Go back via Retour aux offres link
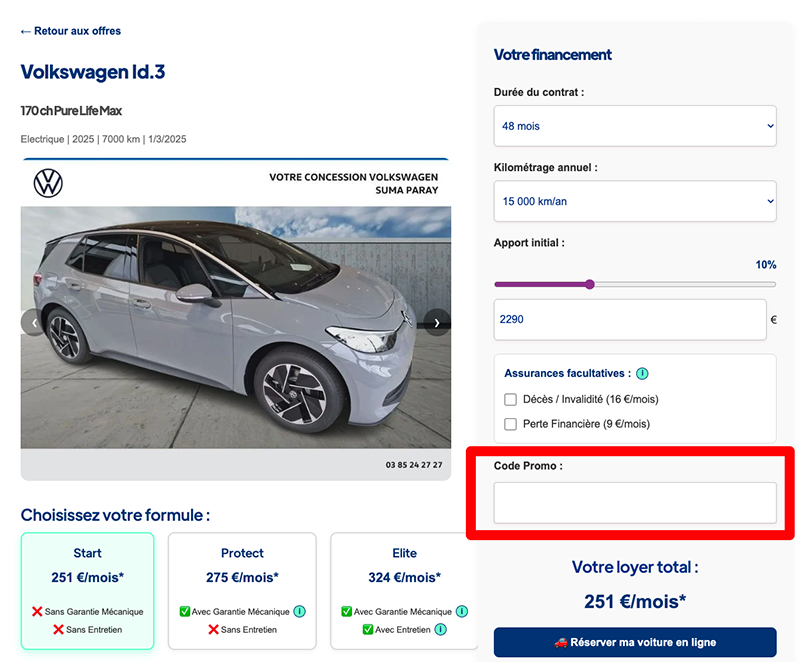This screenshot has height=662, width=800. [71, 31]
